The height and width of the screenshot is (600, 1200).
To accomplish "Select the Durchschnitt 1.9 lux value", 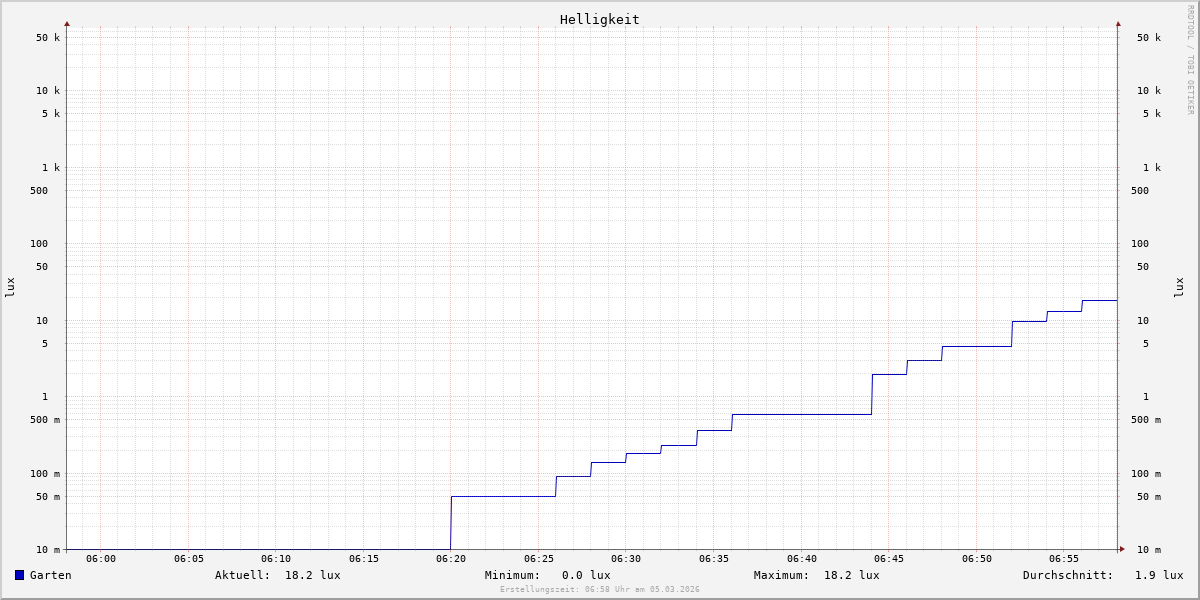I will pyautogui.click(x=1158, y=575).
